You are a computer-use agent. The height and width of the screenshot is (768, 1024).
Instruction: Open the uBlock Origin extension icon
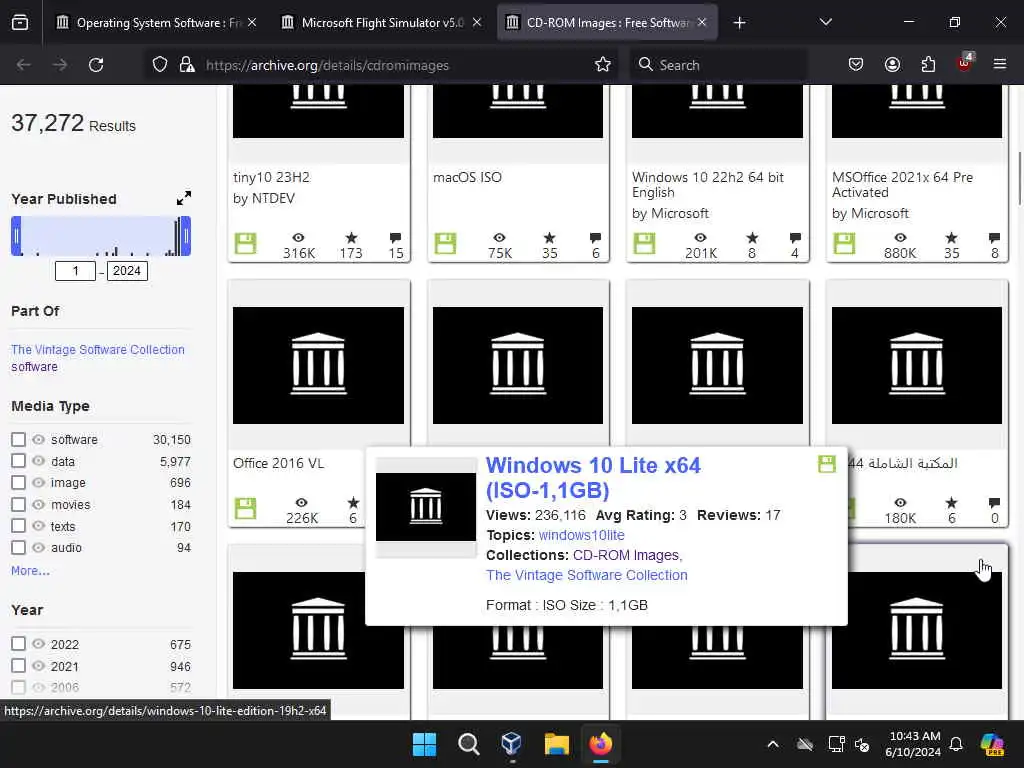click(964, 63)
